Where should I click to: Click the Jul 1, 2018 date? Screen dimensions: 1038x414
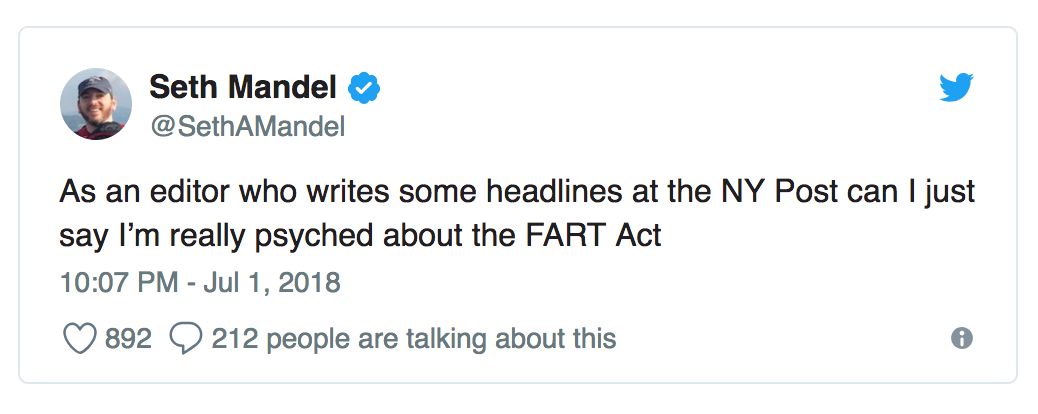tap(271, 283)
